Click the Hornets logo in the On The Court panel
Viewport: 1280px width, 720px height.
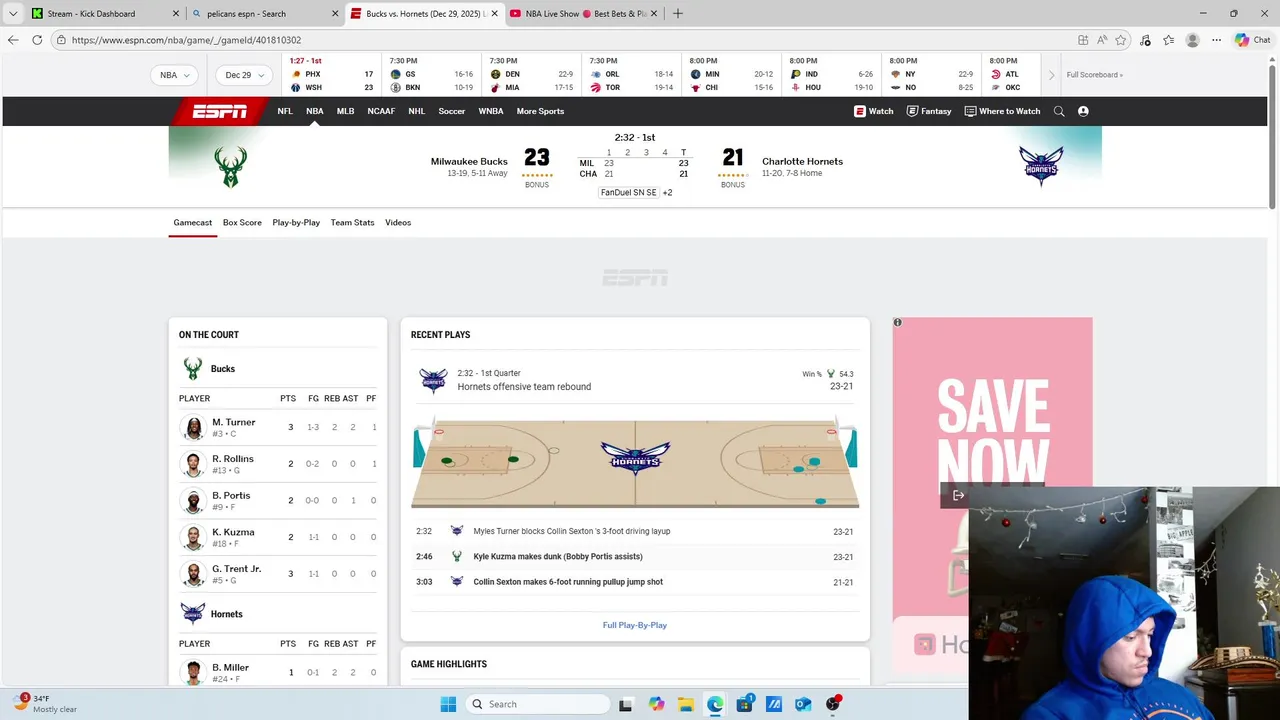[193, 613]
